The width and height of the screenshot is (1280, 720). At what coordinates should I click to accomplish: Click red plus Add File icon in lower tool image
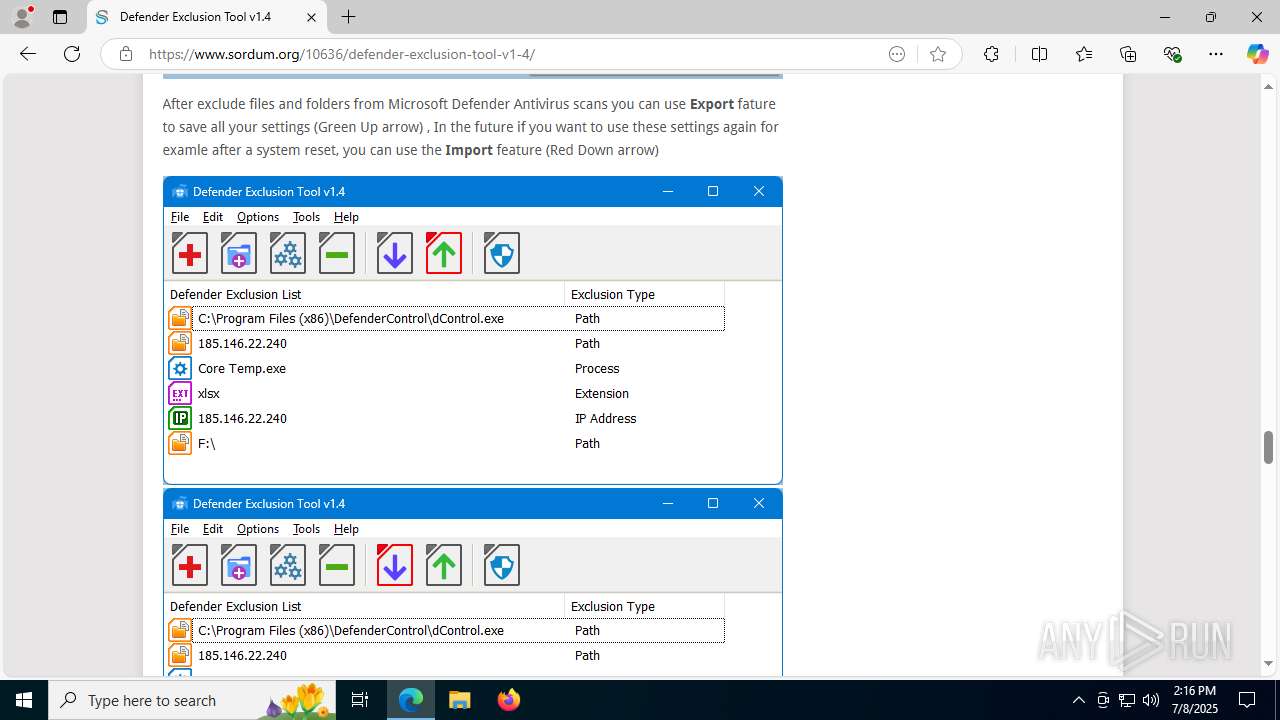189,566
